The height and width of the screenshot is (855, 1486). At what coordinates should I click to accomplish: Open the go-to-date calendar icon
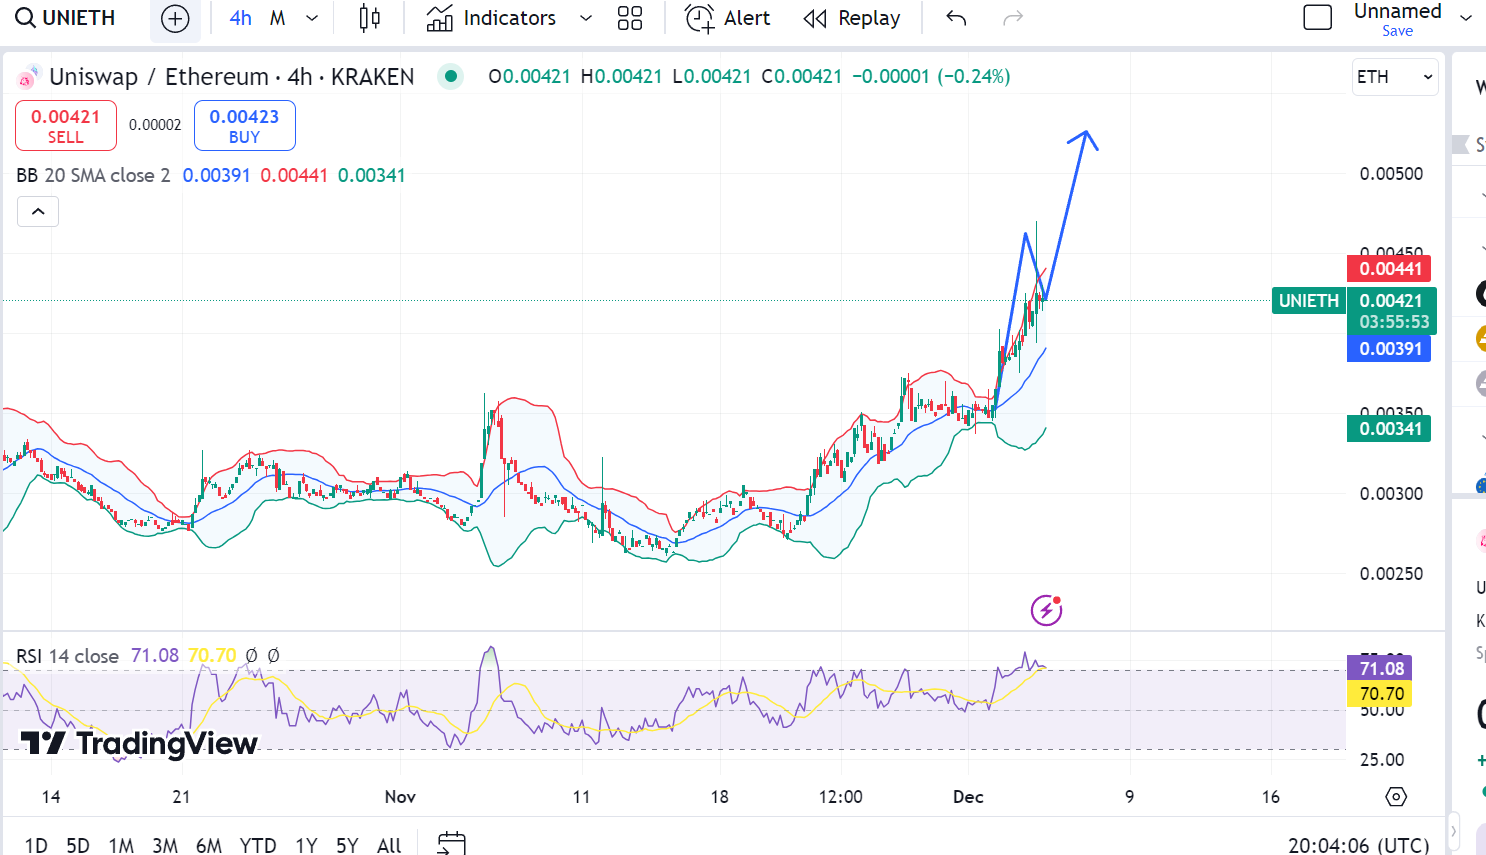(x=452, y=843)
